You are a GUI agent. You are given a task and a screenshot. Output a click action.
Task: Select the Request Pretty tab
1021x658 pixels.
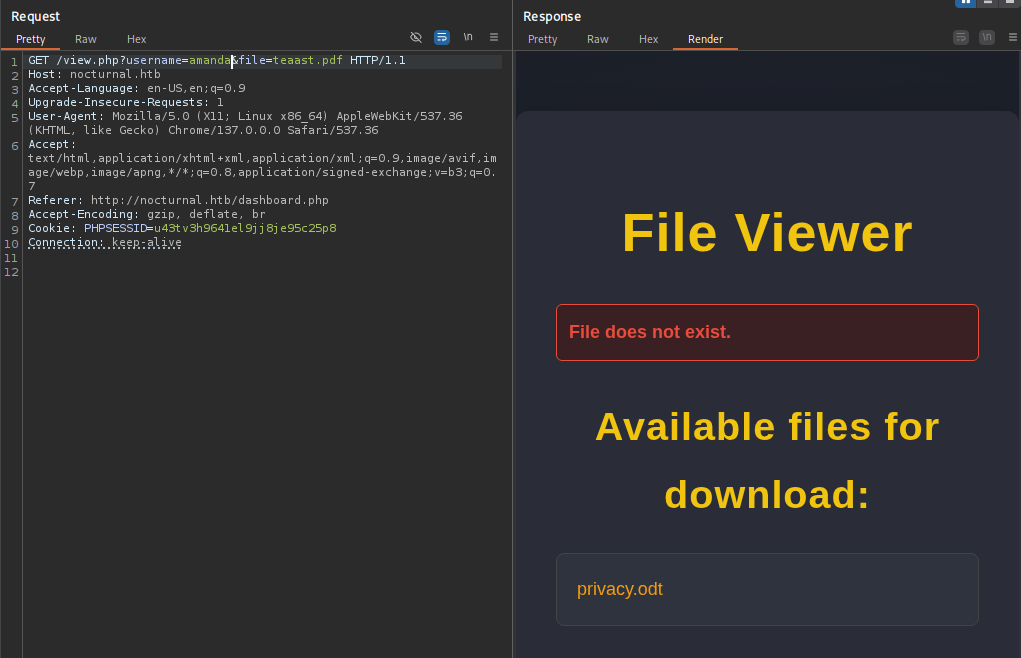click(31, 39)
